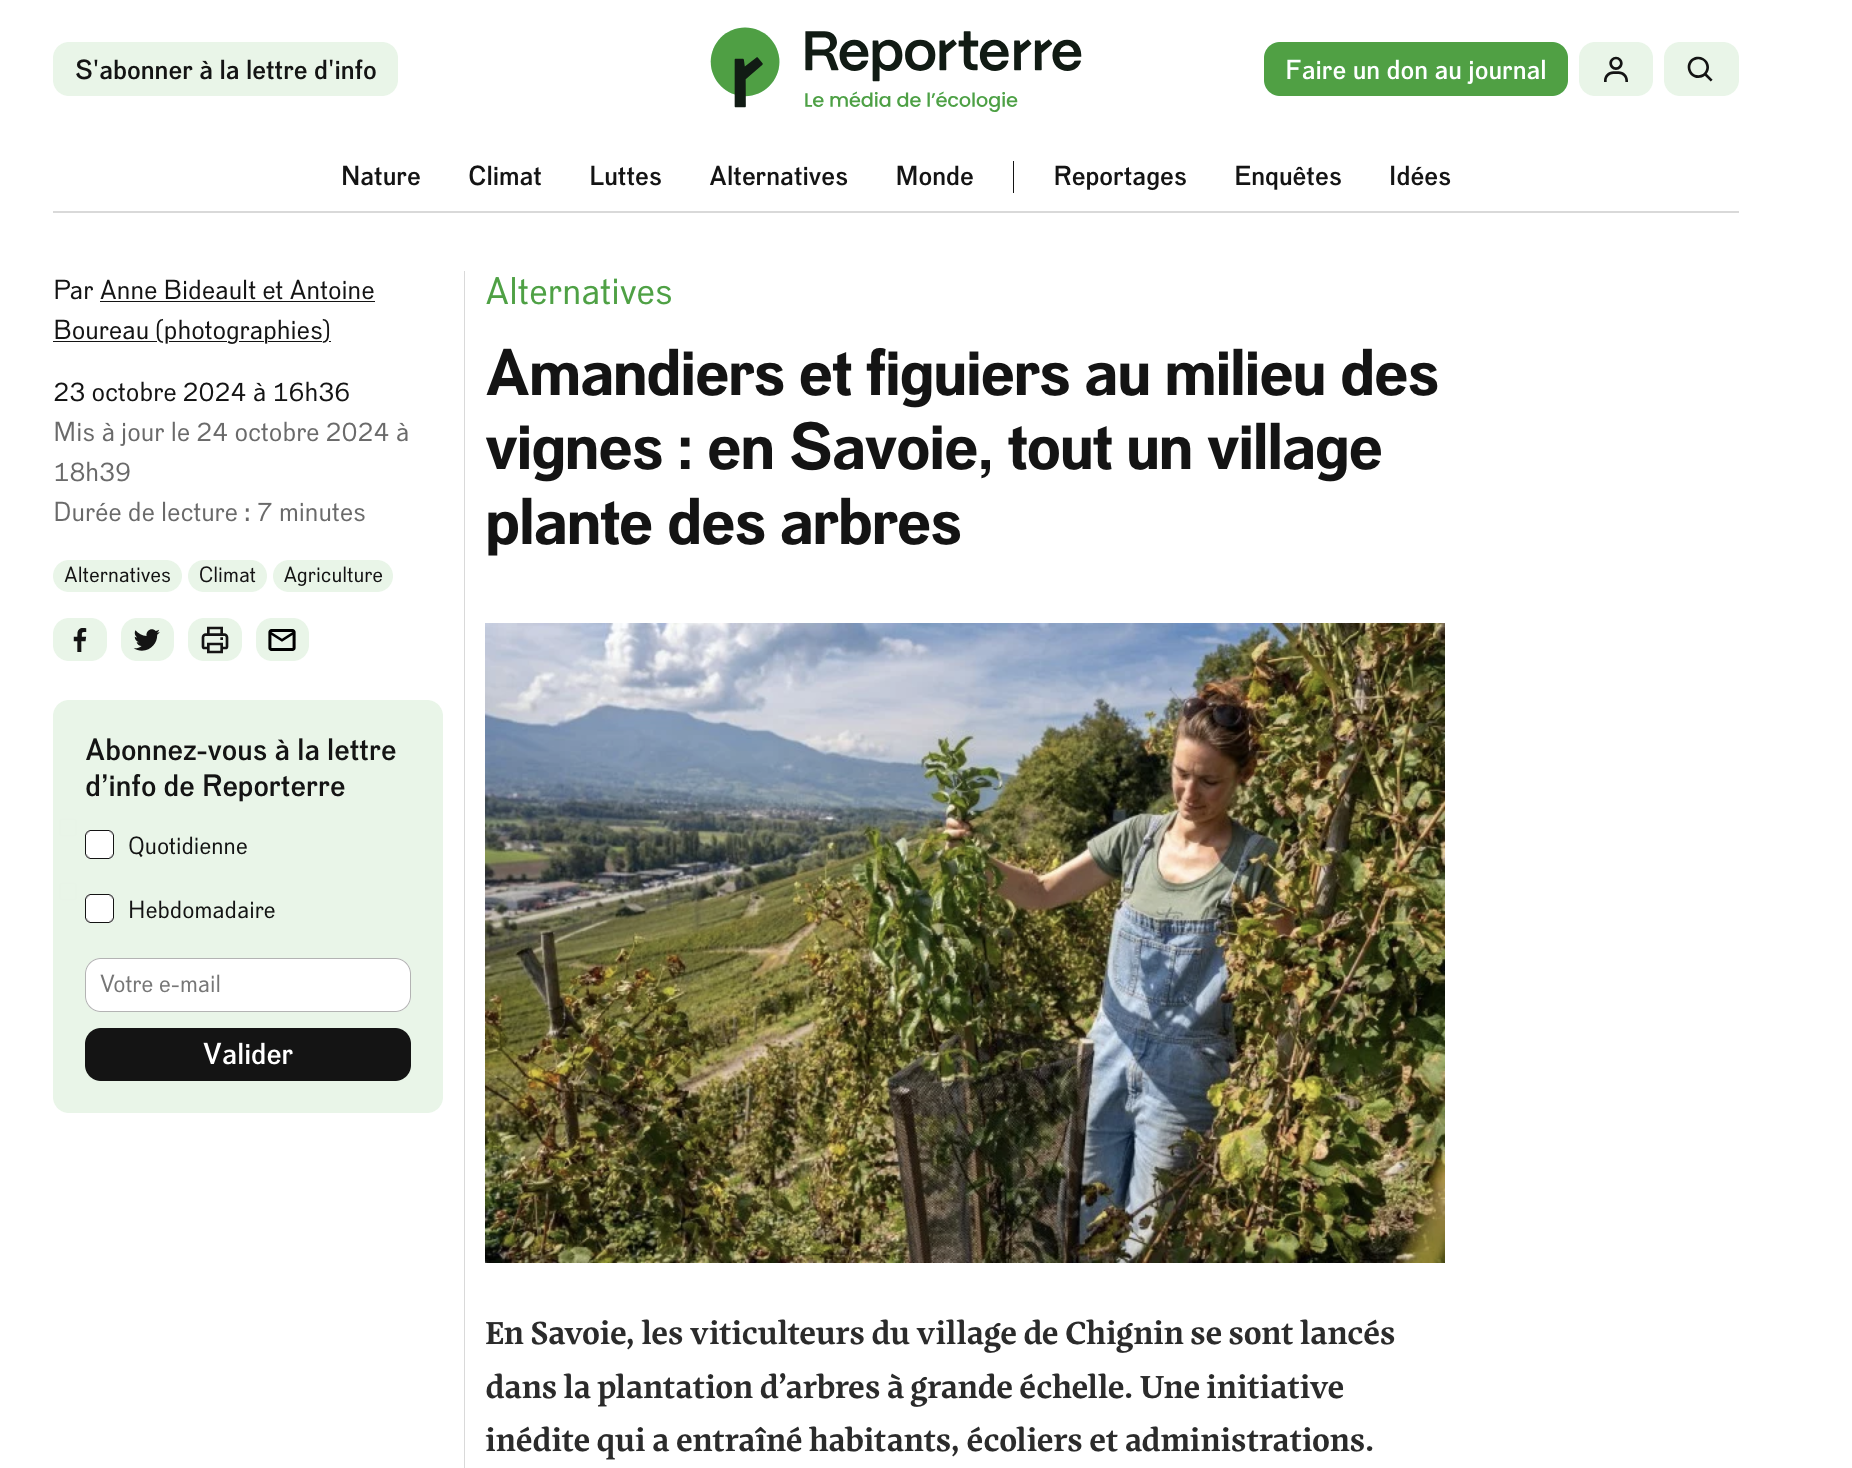The image size is (1852, 1468).
Task: Click the Votre e-mail field
Action: (x=248, y=985)
